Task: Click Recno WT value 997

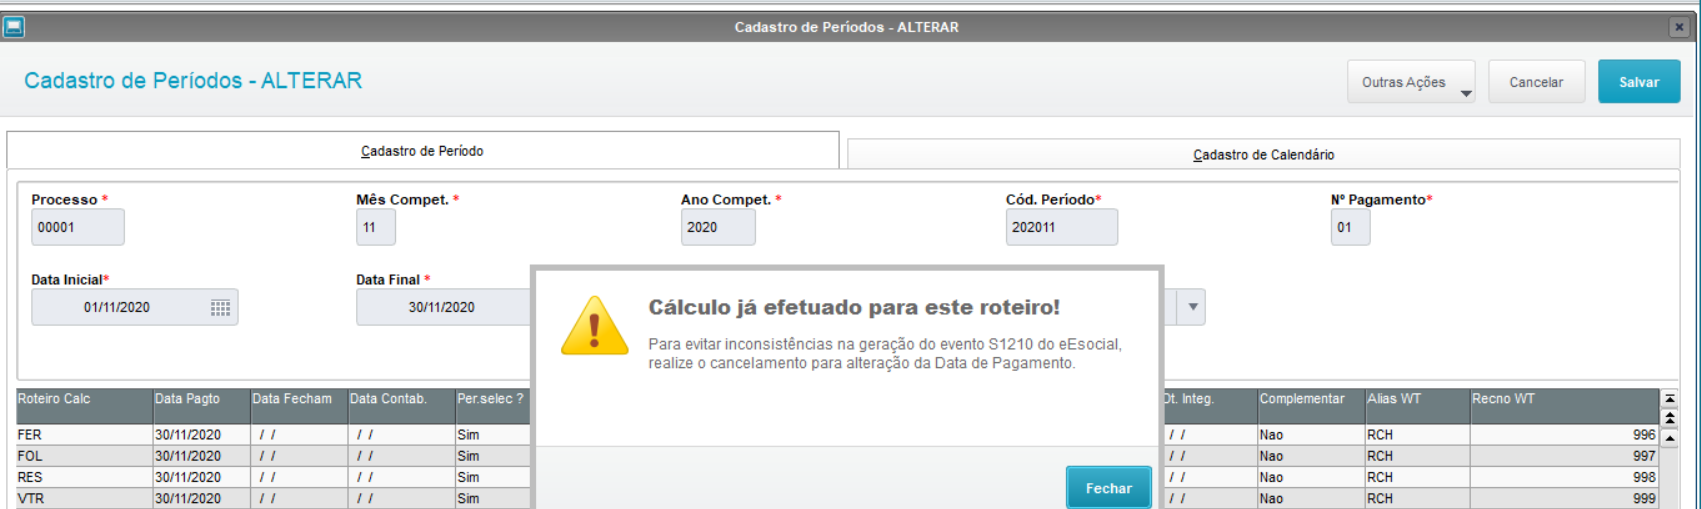Action: tap(1564, 456)
